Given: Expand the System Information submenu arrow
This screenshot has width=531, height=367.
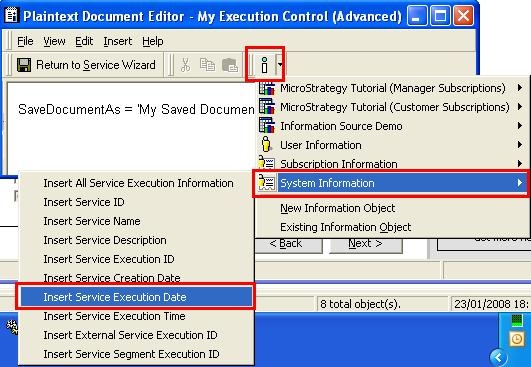Looking at the screenshot, I should tap(520, 183).
